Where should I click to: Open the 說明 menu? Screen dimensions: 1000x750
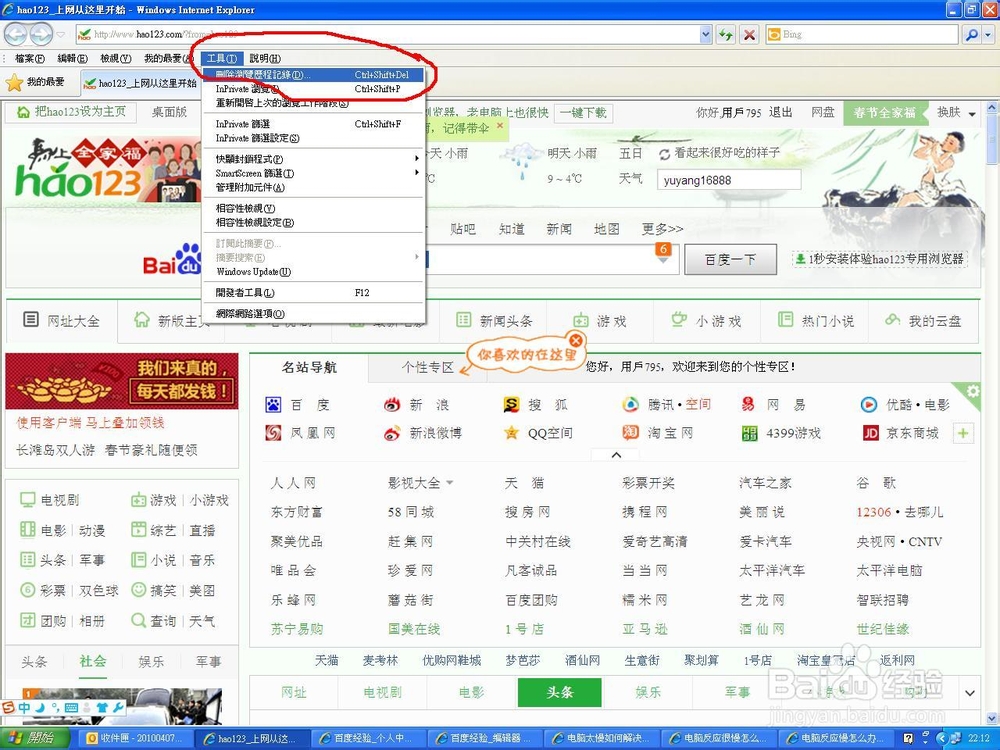click(x=265, y=58)
